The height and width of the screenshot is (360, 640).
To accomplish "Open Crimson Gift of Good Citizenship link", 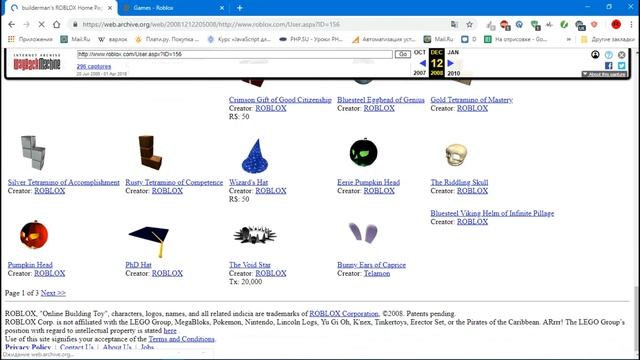I will [280, 100].
